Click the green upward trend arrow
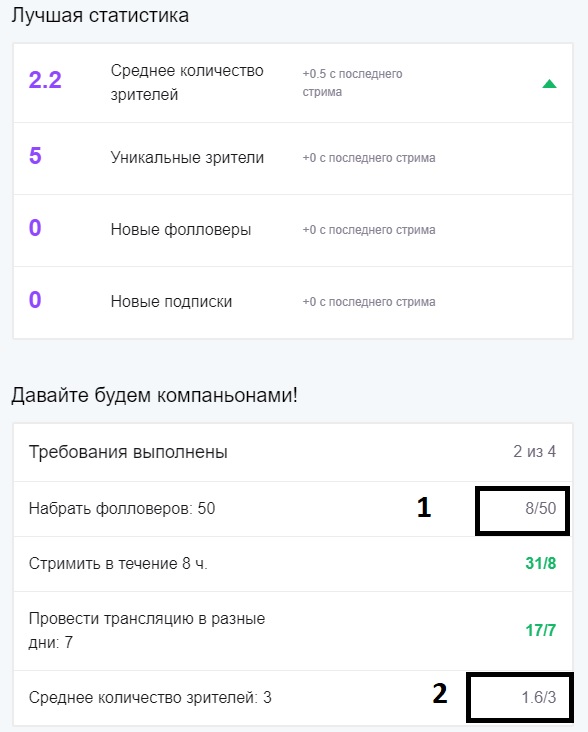The height and width of the screenshot is (732, 588). 549,84
